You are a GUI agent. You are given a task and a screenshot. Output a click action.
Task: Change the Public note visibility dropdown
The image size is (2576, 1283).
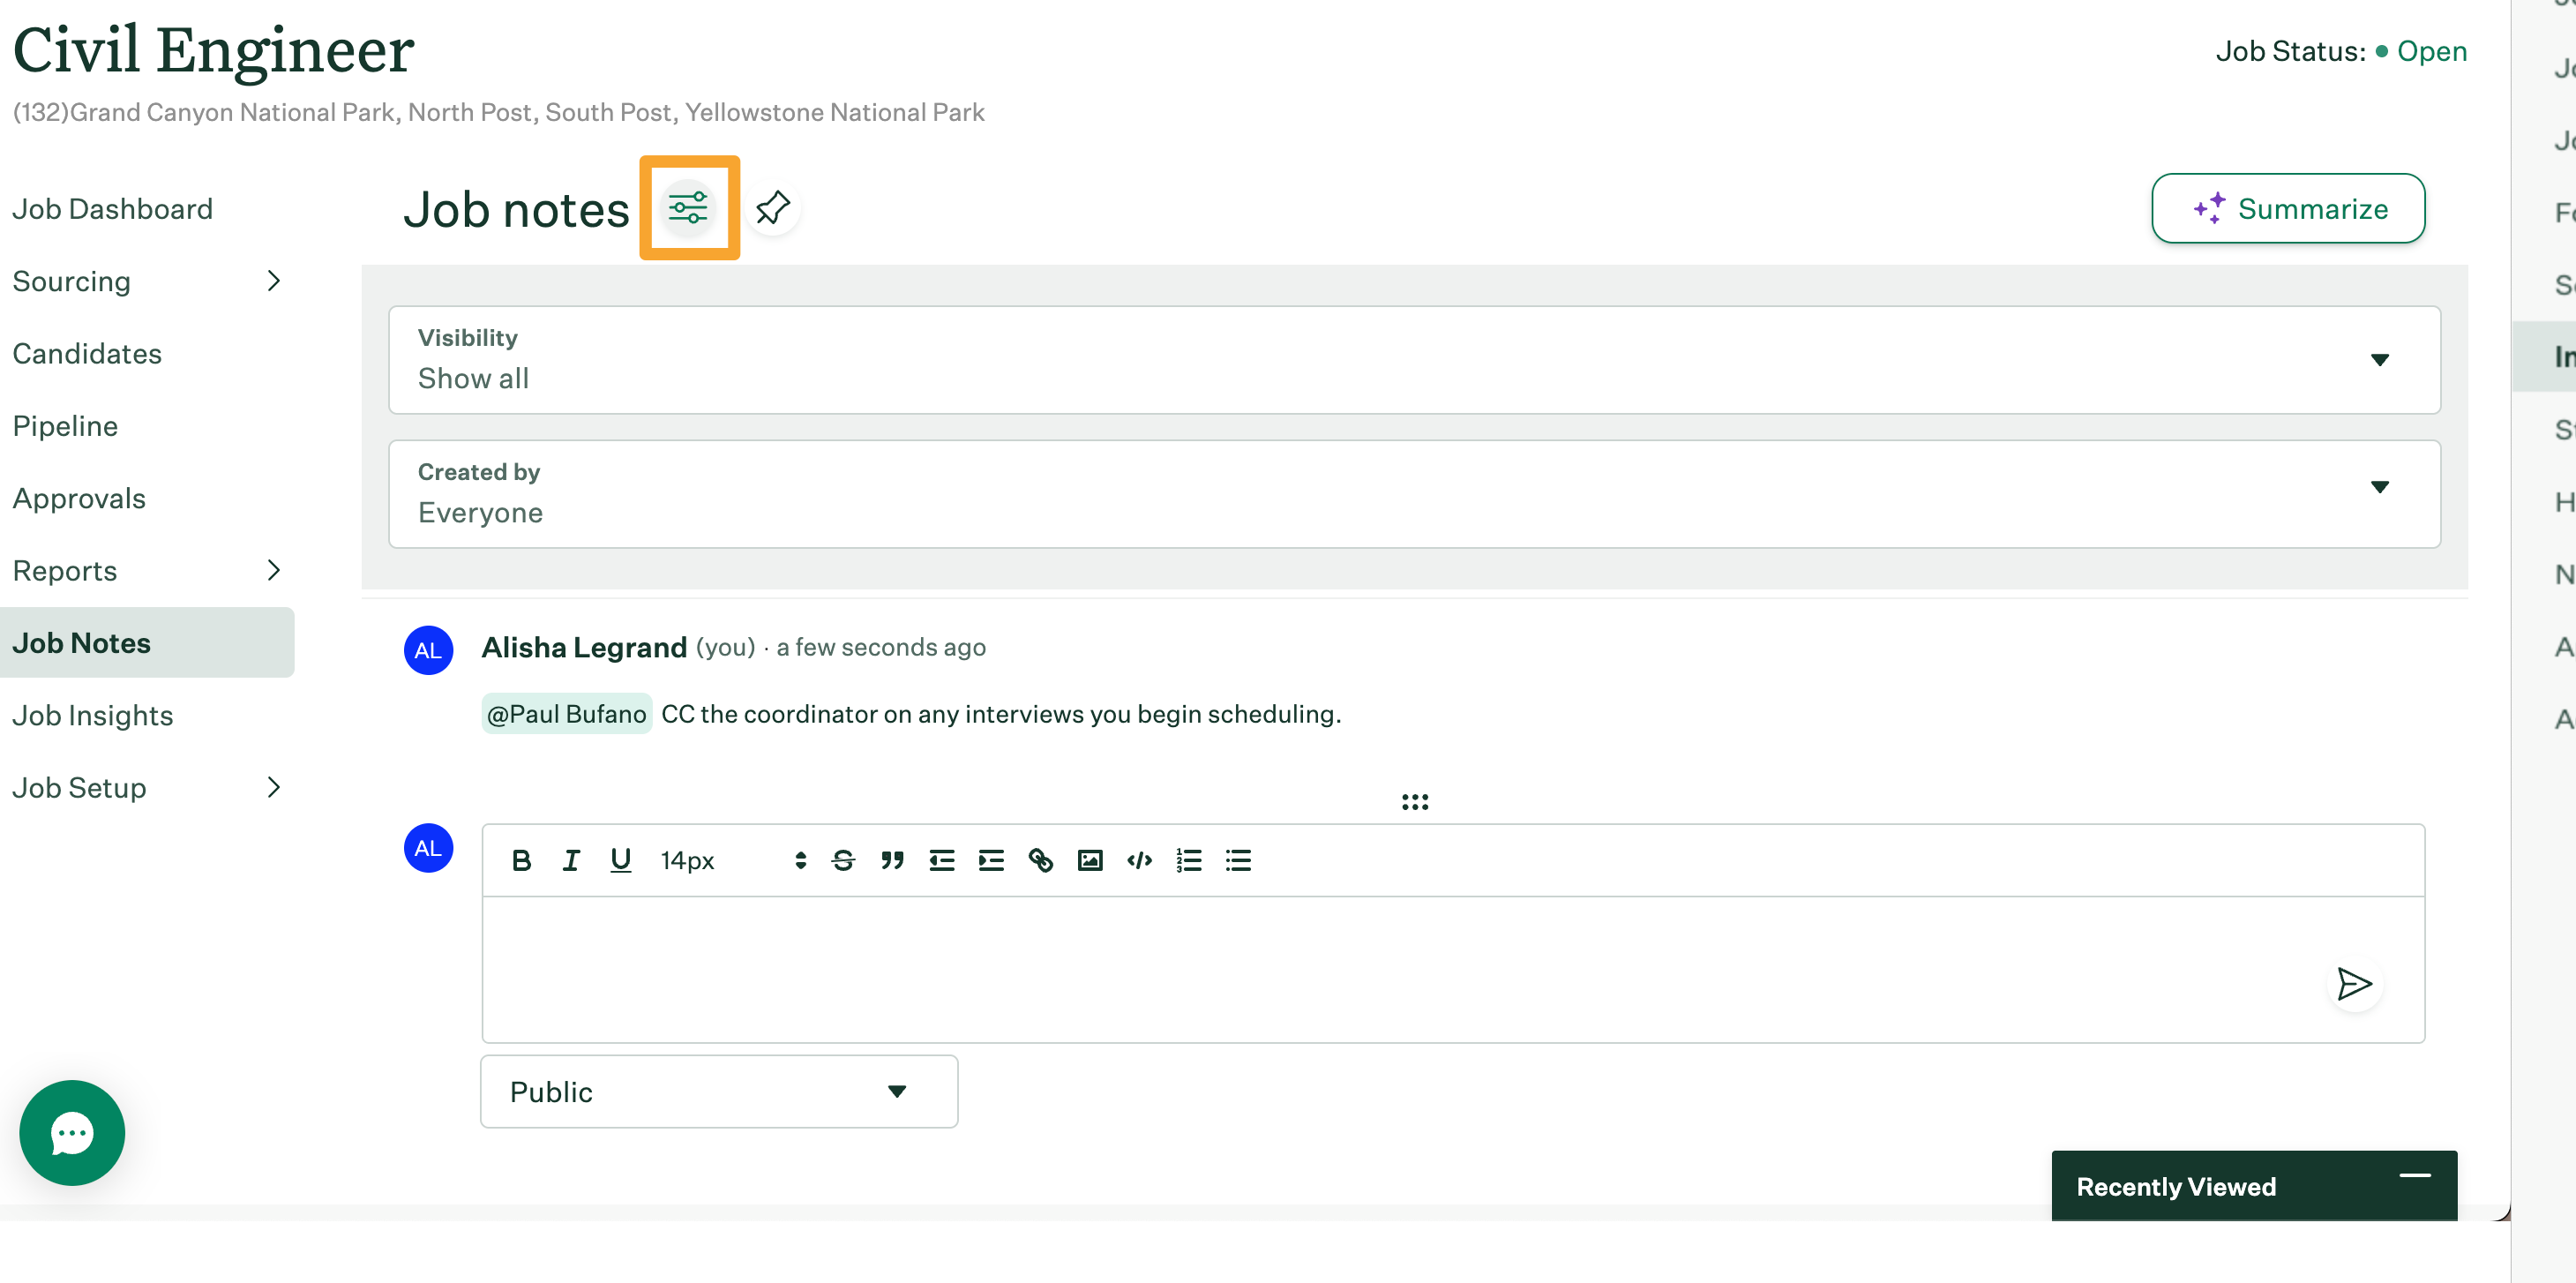point(718,1091)
